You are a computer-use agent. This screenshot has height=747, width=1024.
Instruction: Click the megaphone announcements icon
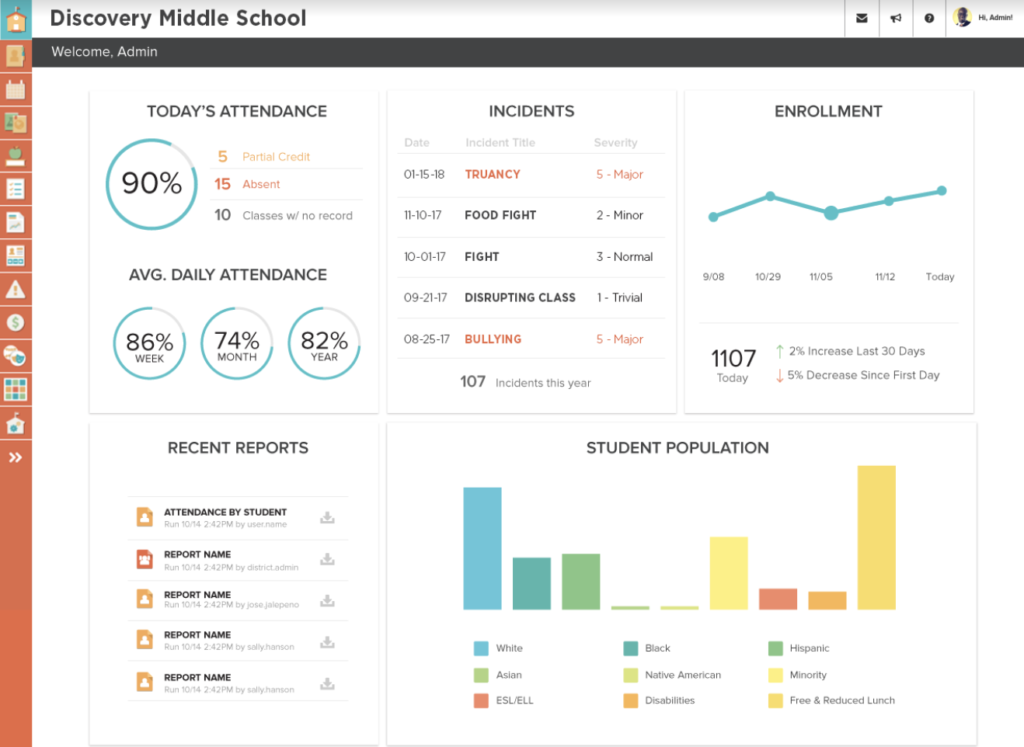pos(896,18)
